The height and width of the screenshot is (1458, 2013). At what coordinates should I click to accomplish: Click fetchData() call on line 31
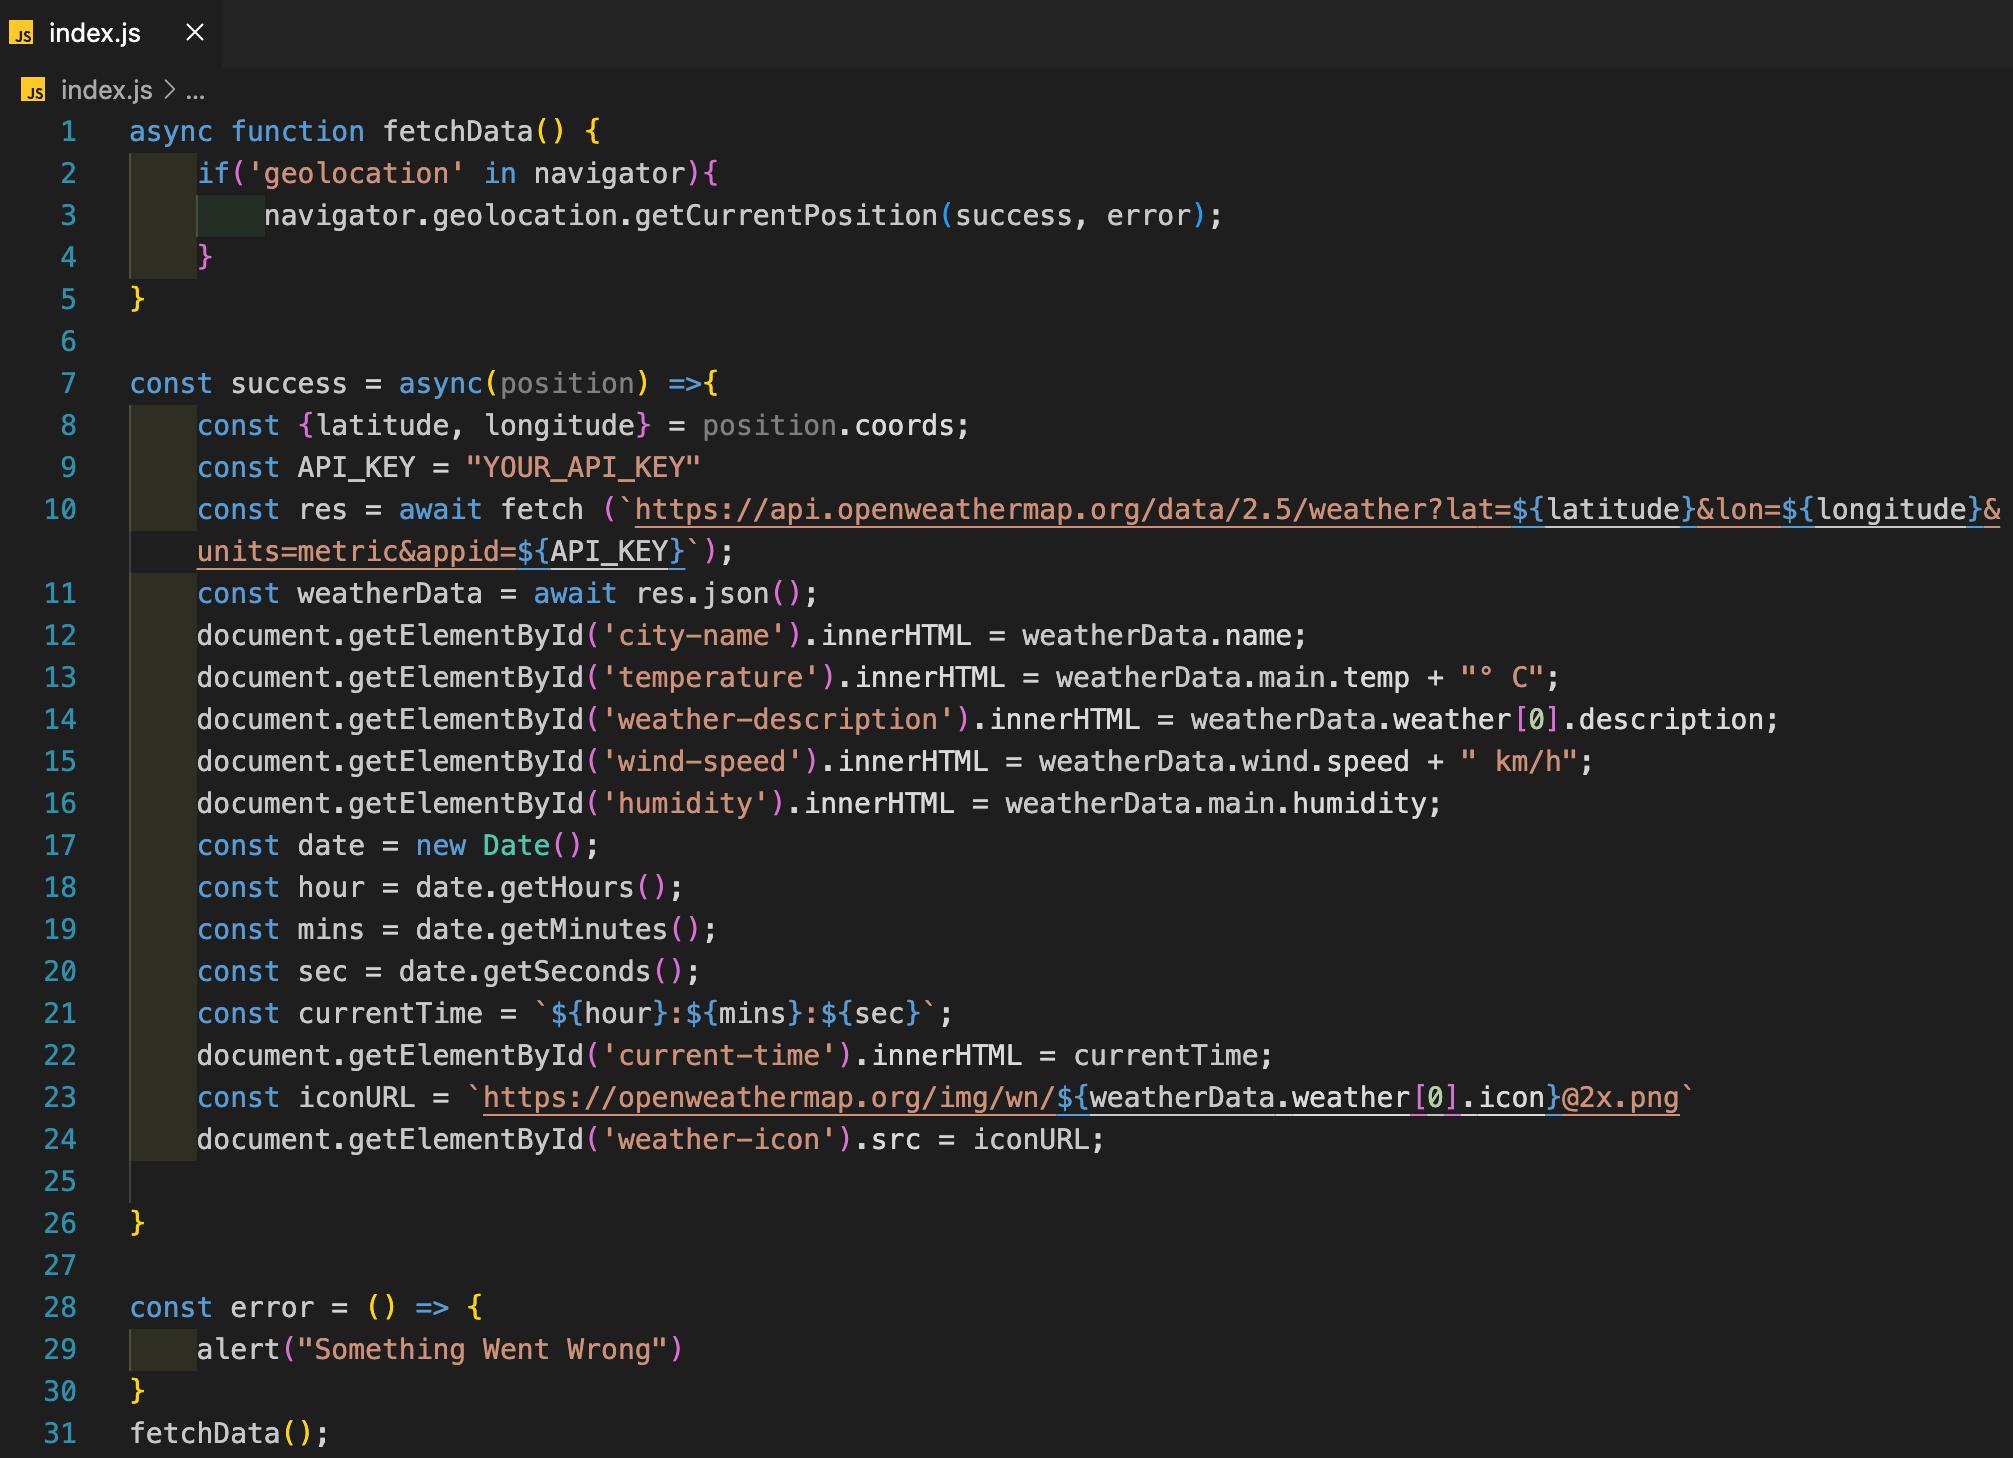[222, 1434]
